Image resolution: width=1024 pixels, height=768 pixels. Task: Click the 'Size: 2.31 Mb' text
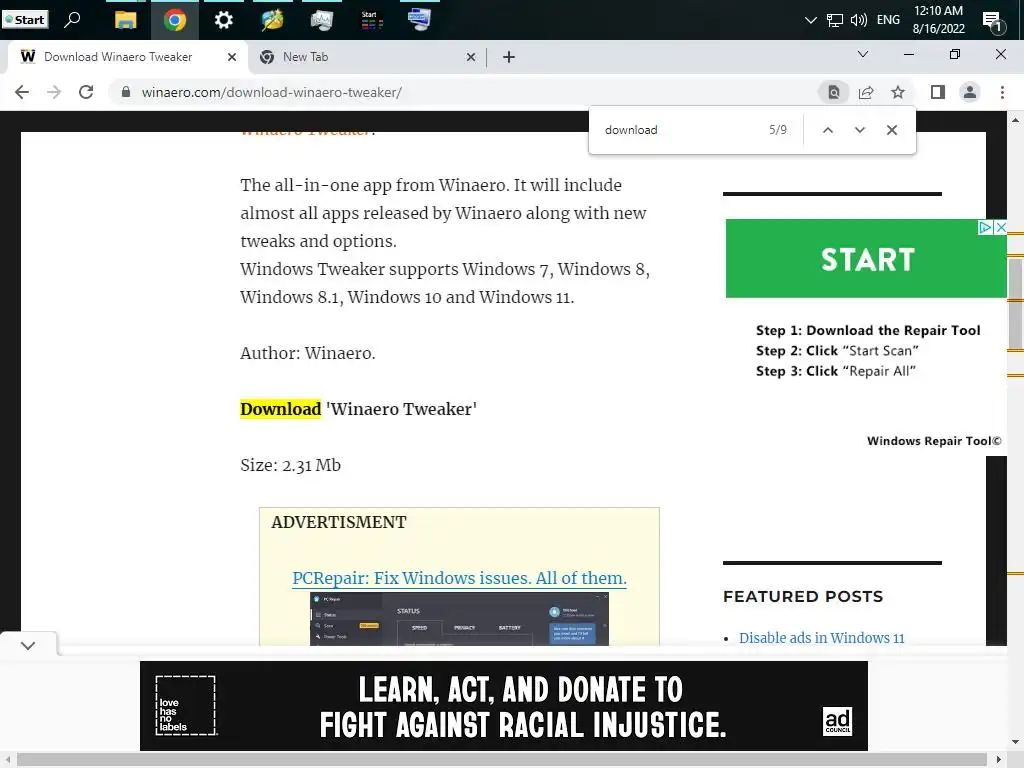point(291,465)
